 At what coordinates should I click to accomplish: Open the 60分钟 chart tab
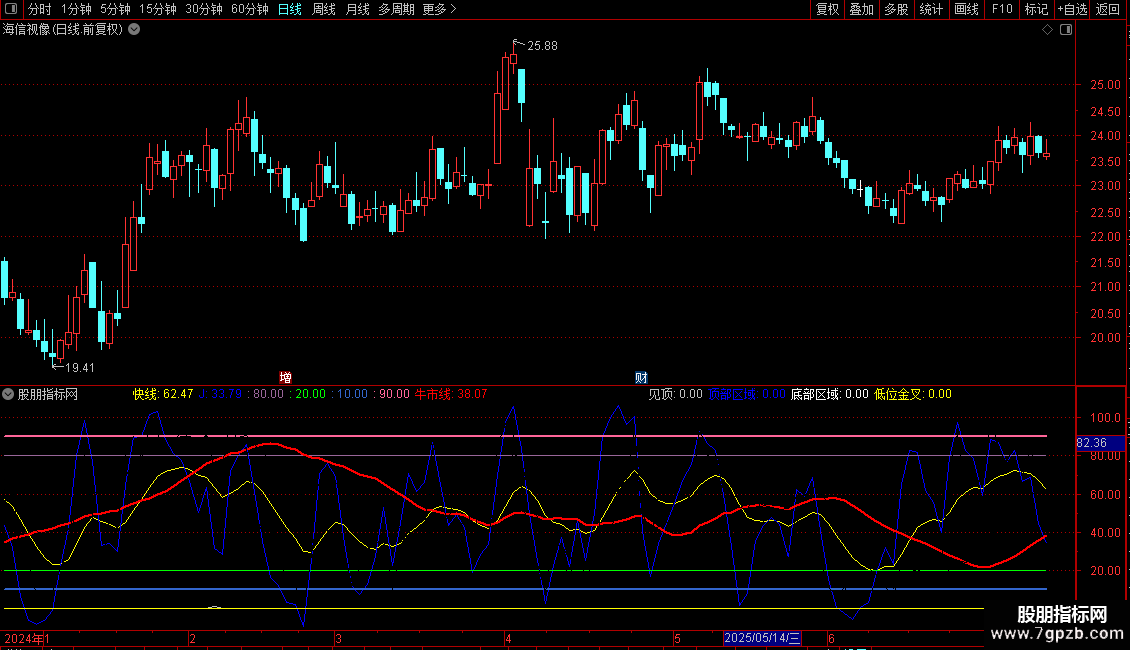pyautogui.click(x=250, y=9)
